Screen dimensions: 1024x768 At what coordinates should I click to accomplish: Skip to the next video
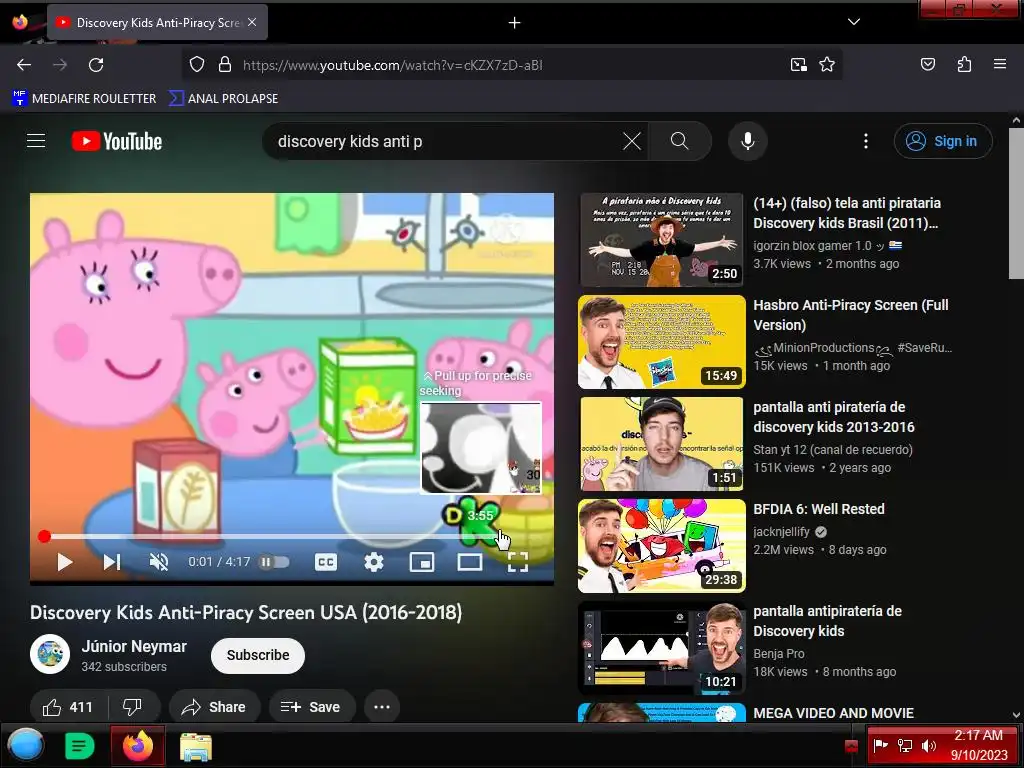112,562
